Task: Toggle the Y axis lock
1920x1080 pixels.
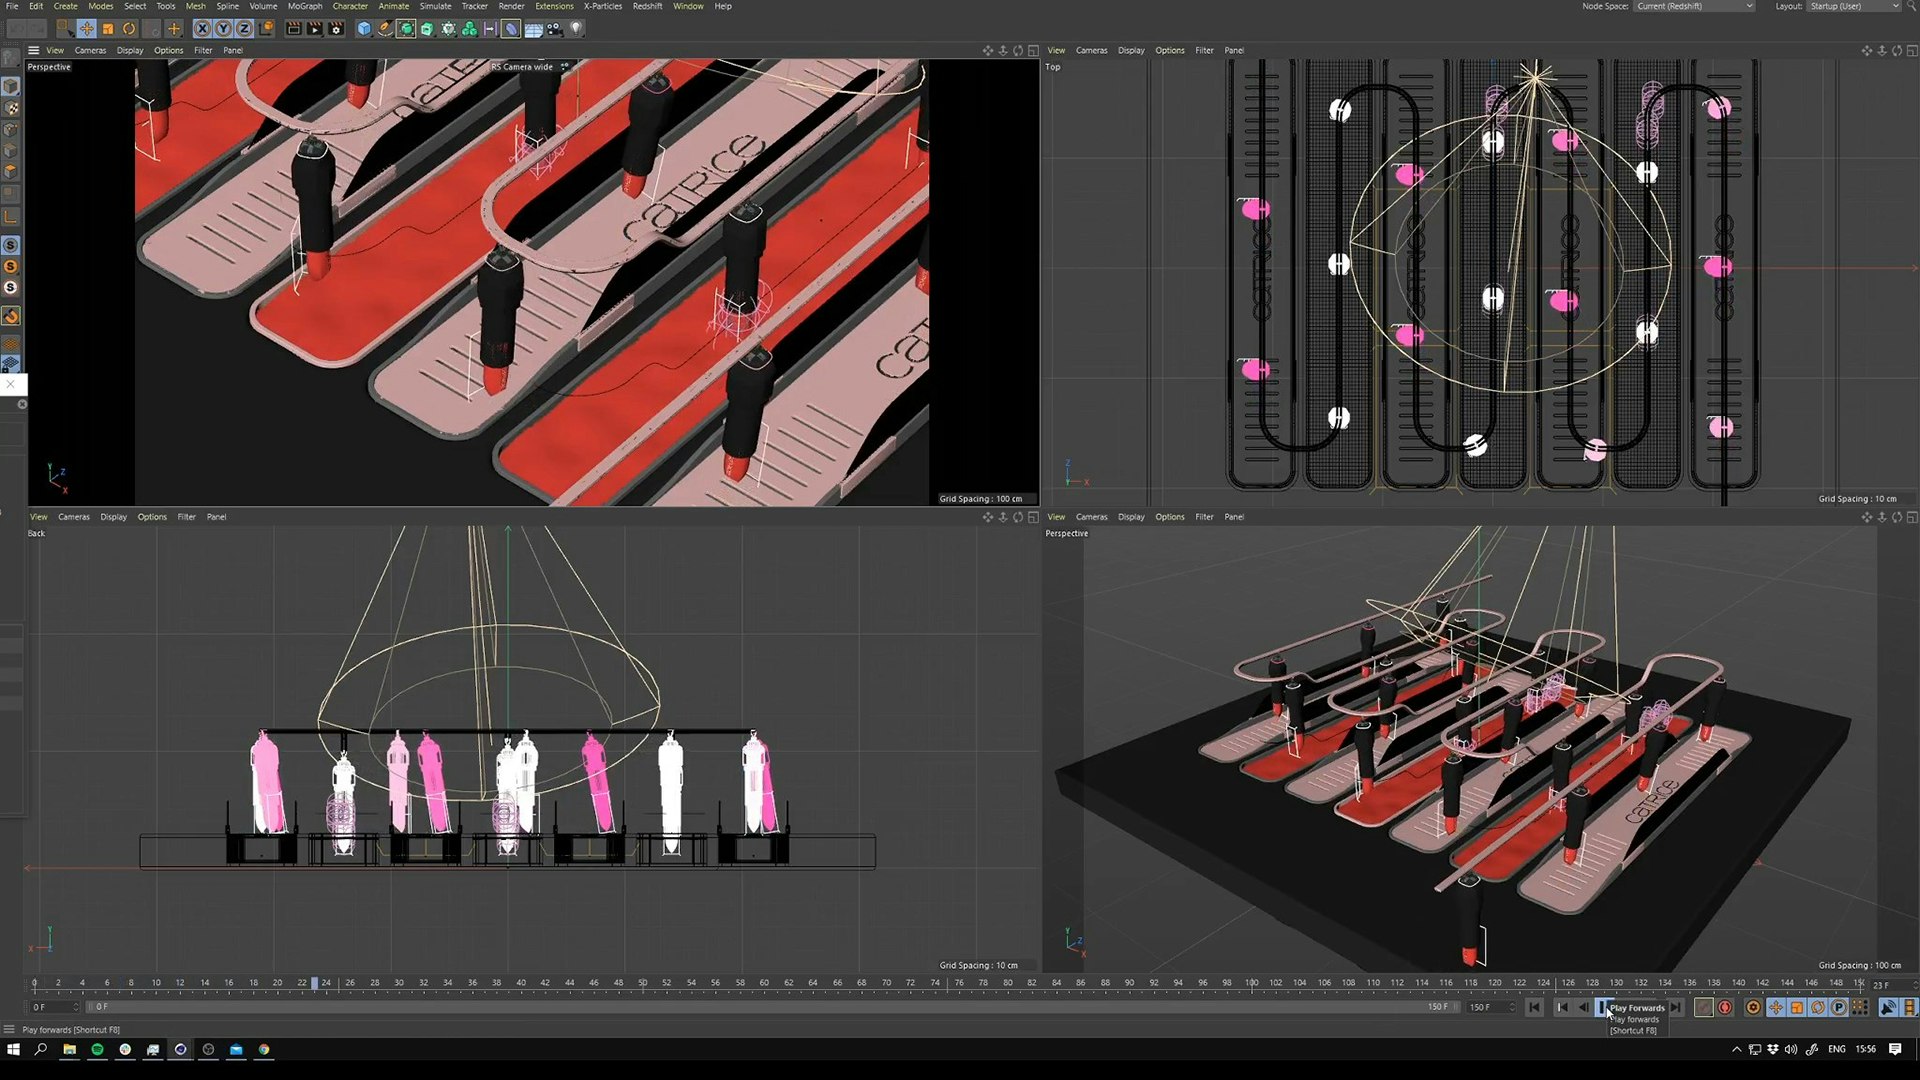Action: click(x=223, y=29)
